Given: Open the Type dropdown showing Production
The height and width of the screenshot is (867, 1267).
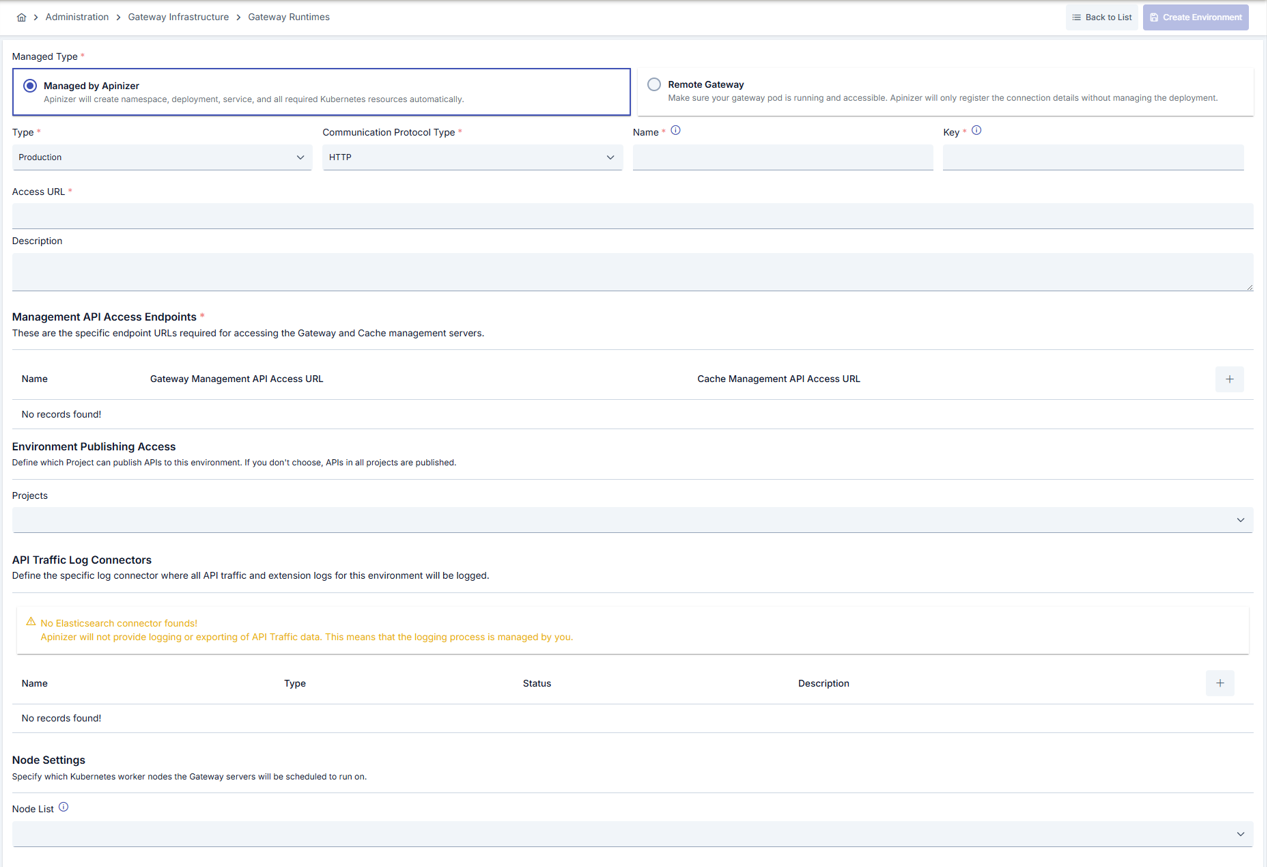Looking at the screenshot, I should click(162, 157).
